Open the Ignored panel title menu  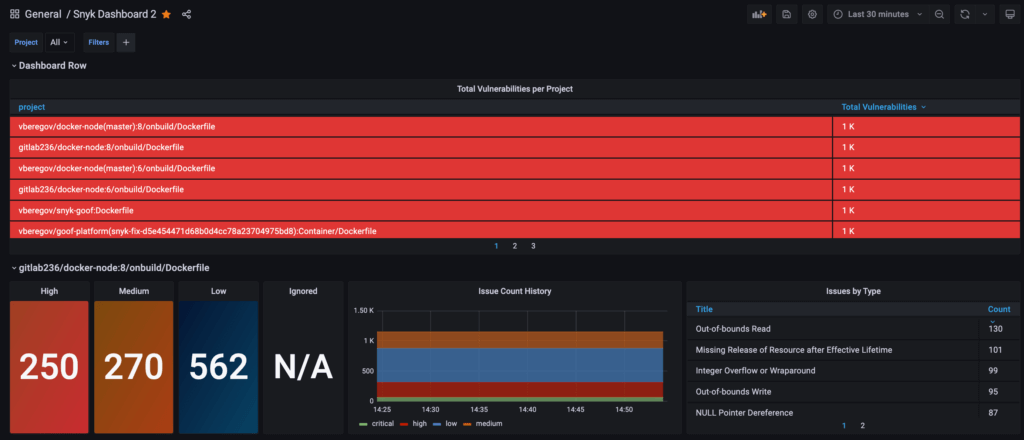pos(303,291)
